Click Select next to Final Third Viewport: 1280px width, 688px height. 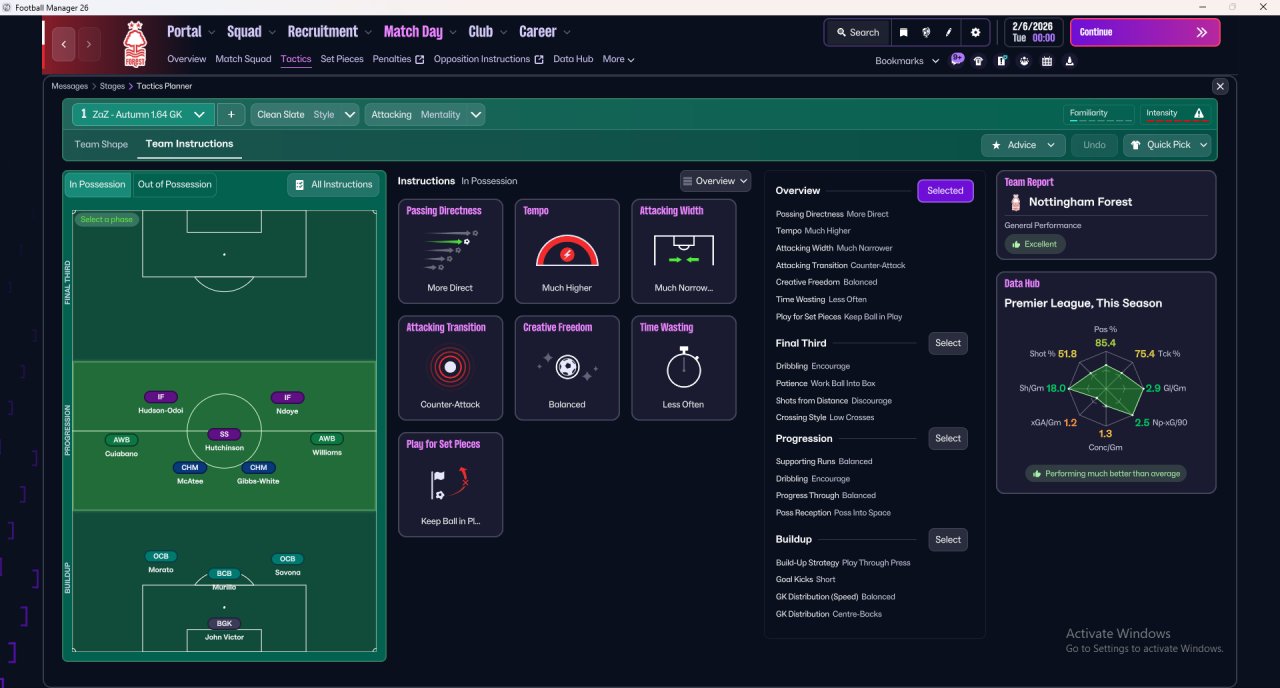(948, 343)
